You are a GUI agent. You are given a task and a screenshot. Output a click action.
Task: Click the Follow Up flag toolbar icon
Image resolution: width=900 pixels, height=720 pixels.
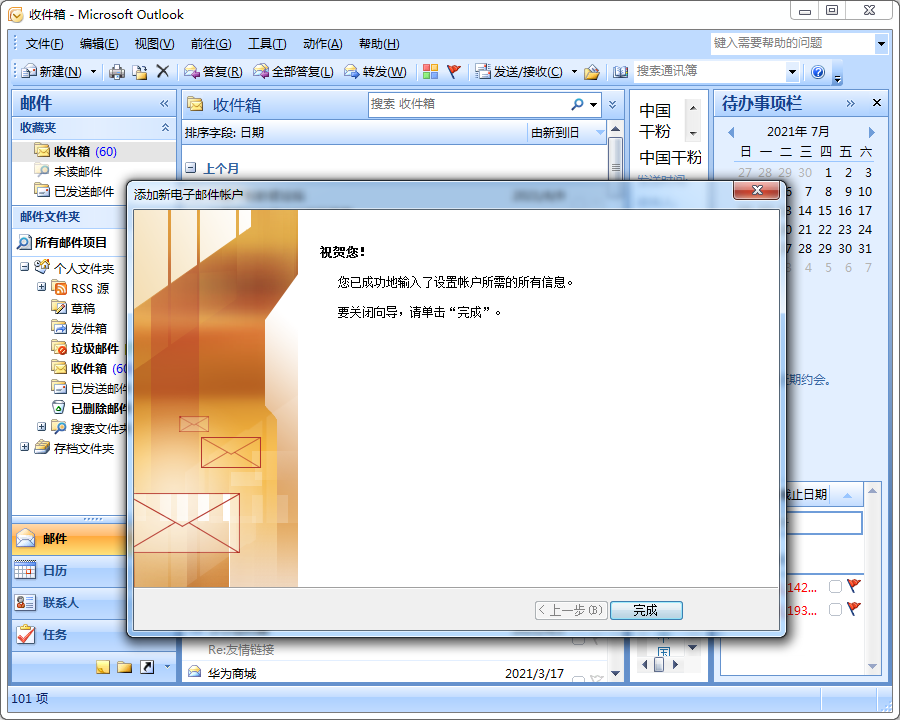pos(454,72)
